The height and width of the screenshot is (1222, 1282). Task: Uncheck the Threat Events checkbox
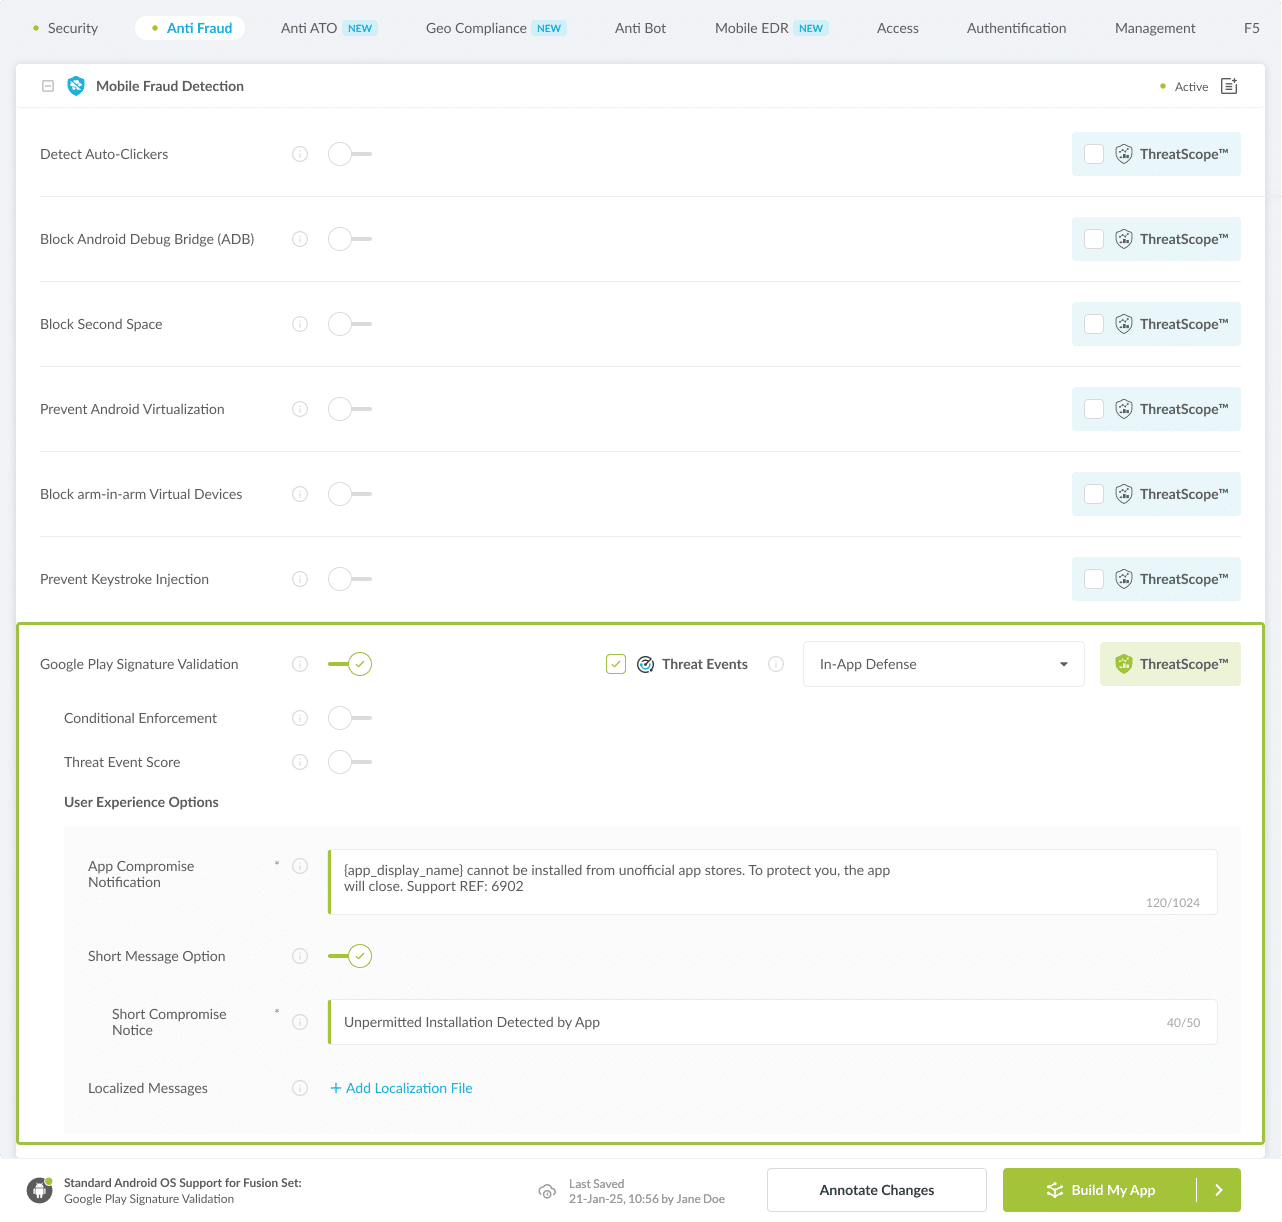pyautogui.click(x=615, y=663)
